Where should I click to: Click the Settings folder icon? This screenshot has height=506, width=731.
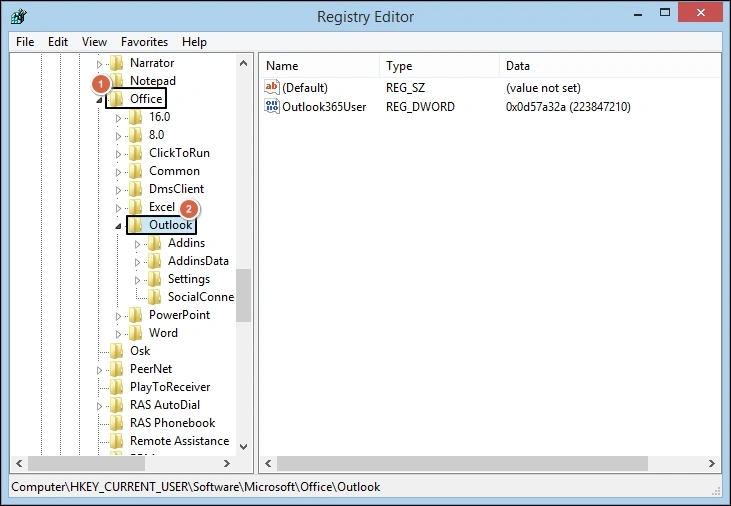pyautogui.click(x=154, y=279)
